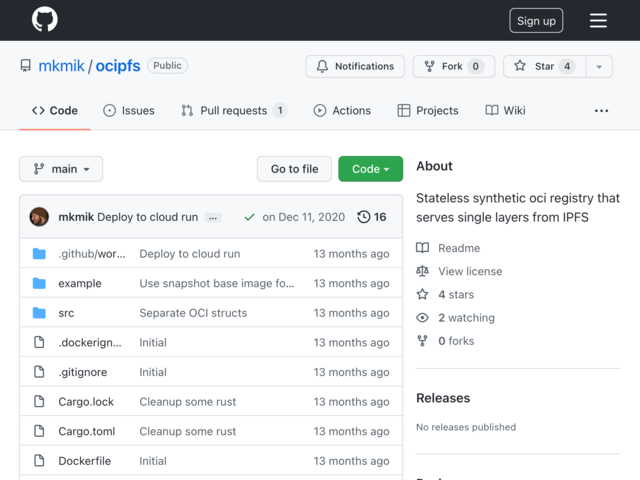This screenshot has height=480, width=640.
Task: Open the Readme link in About
Action: pyautogui.click(x=459, y=248)
